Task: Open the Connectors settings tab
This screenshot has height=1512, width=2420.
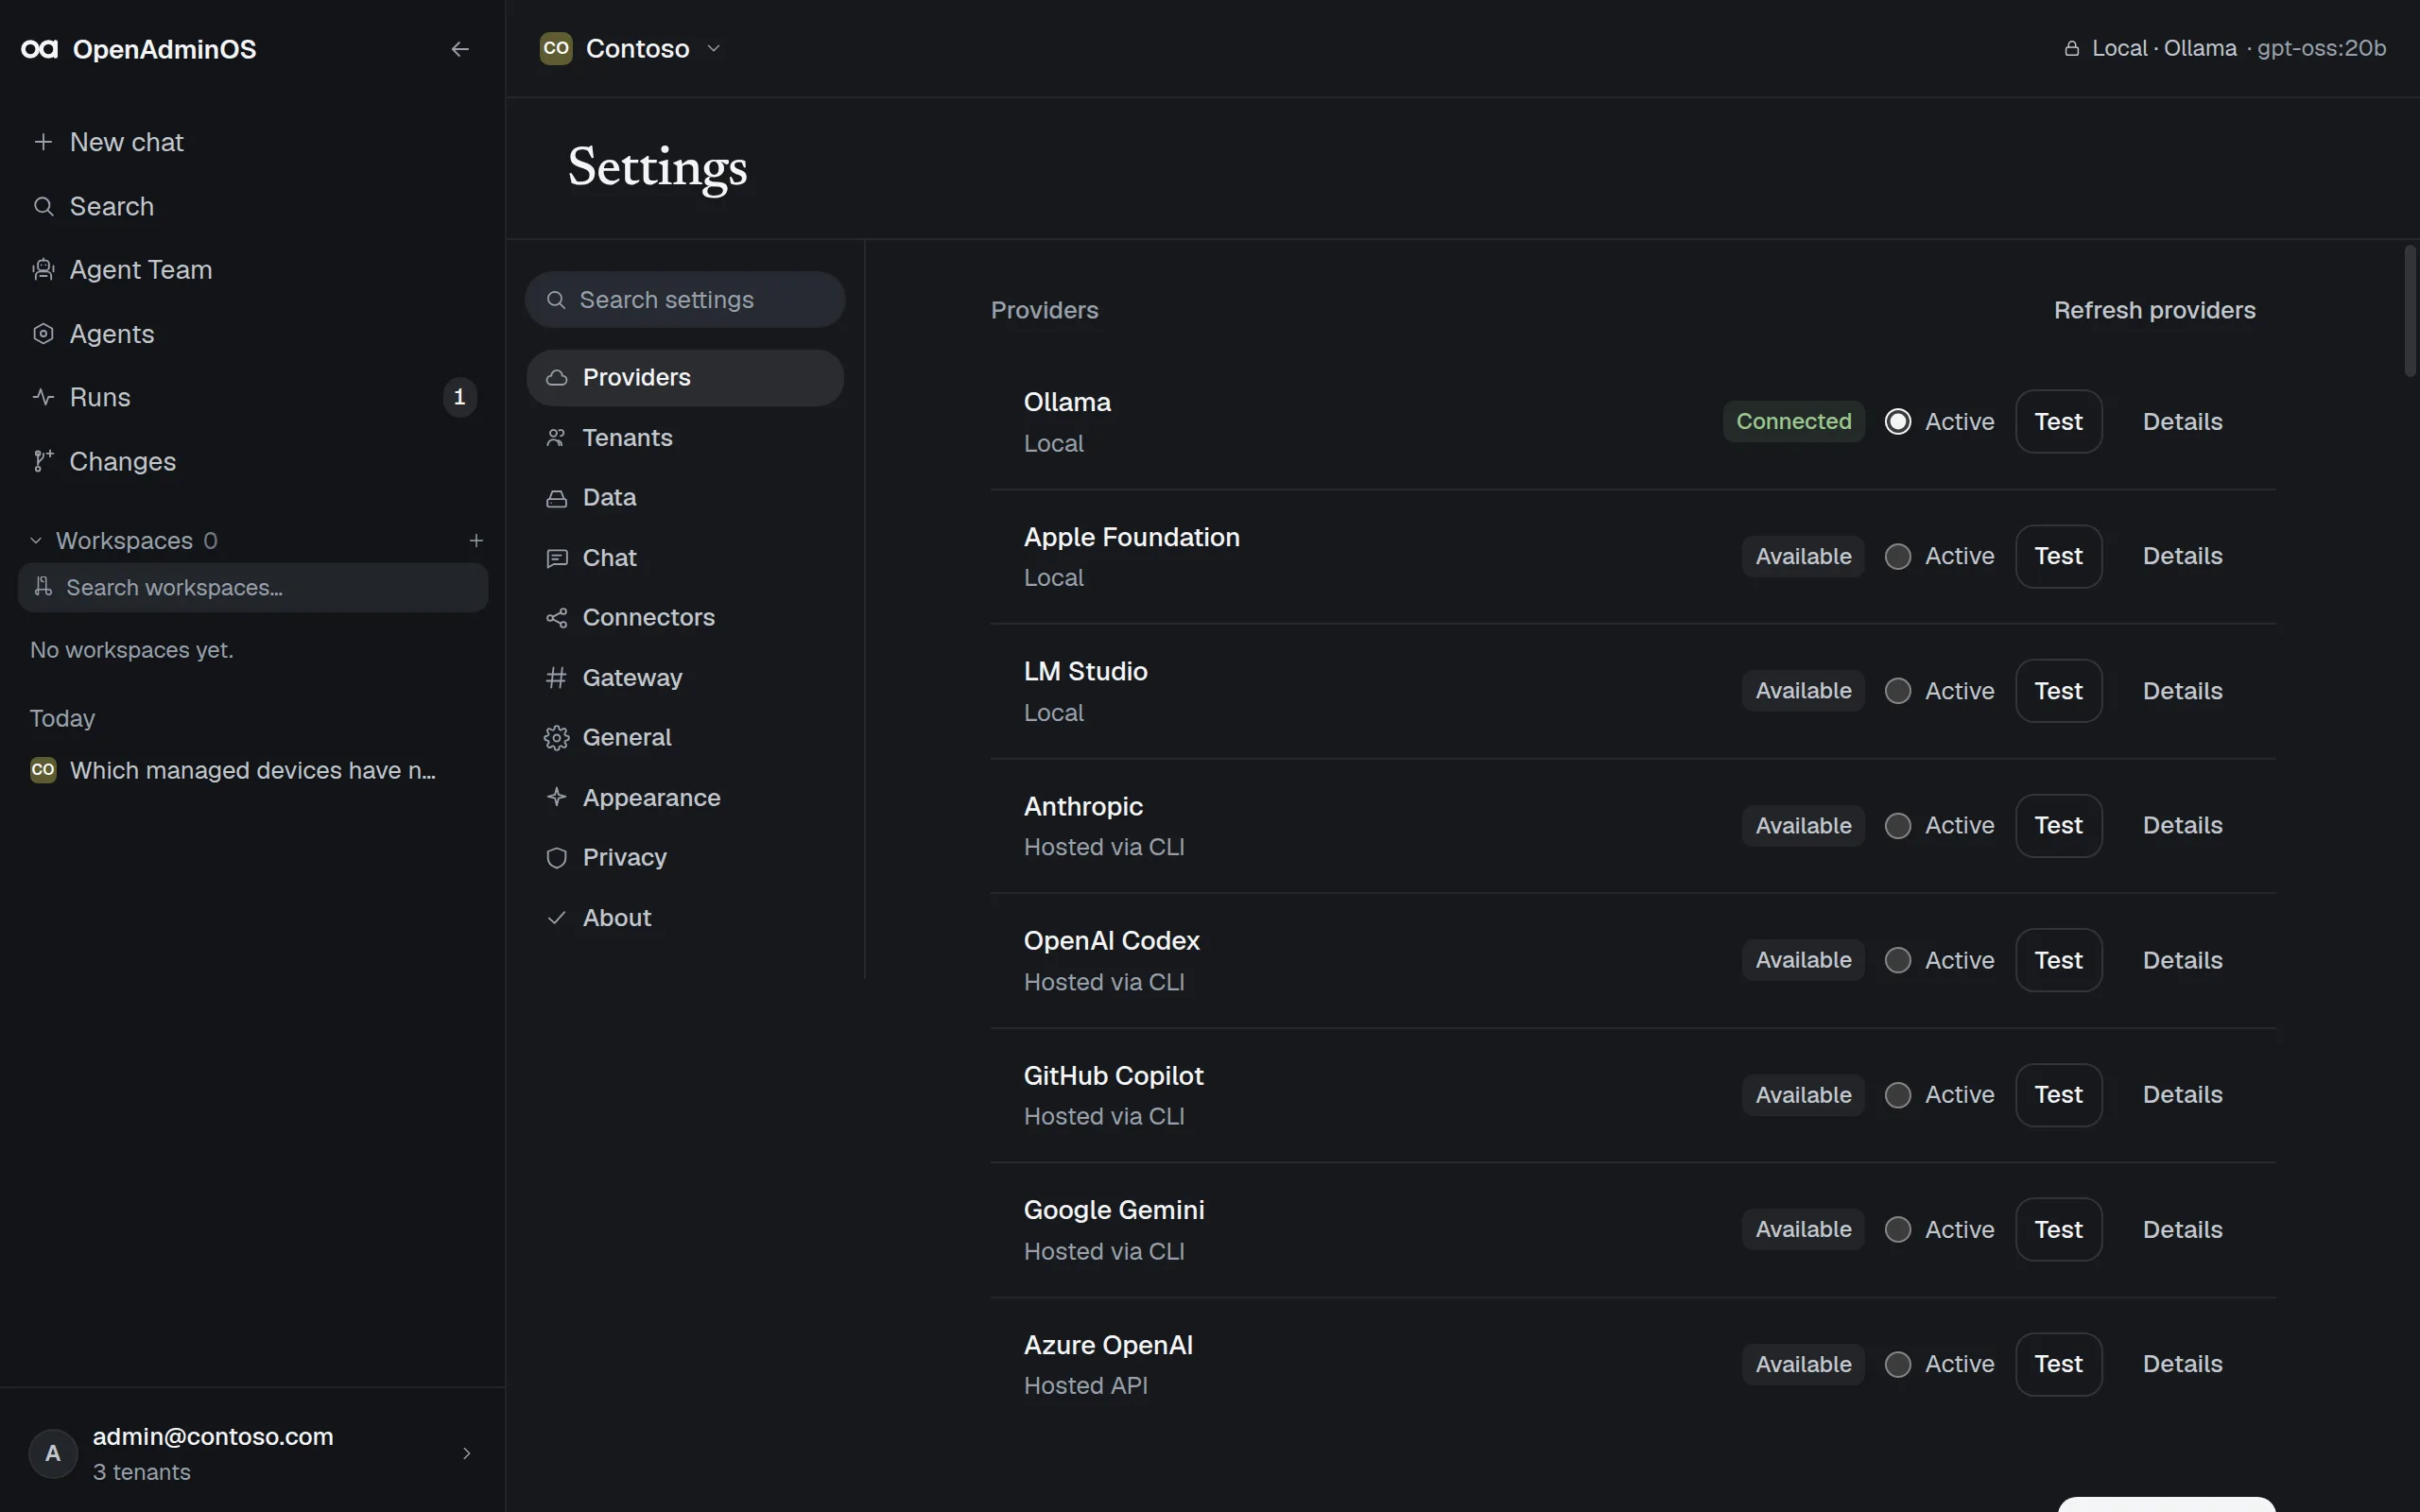Action: click(685, 618)
